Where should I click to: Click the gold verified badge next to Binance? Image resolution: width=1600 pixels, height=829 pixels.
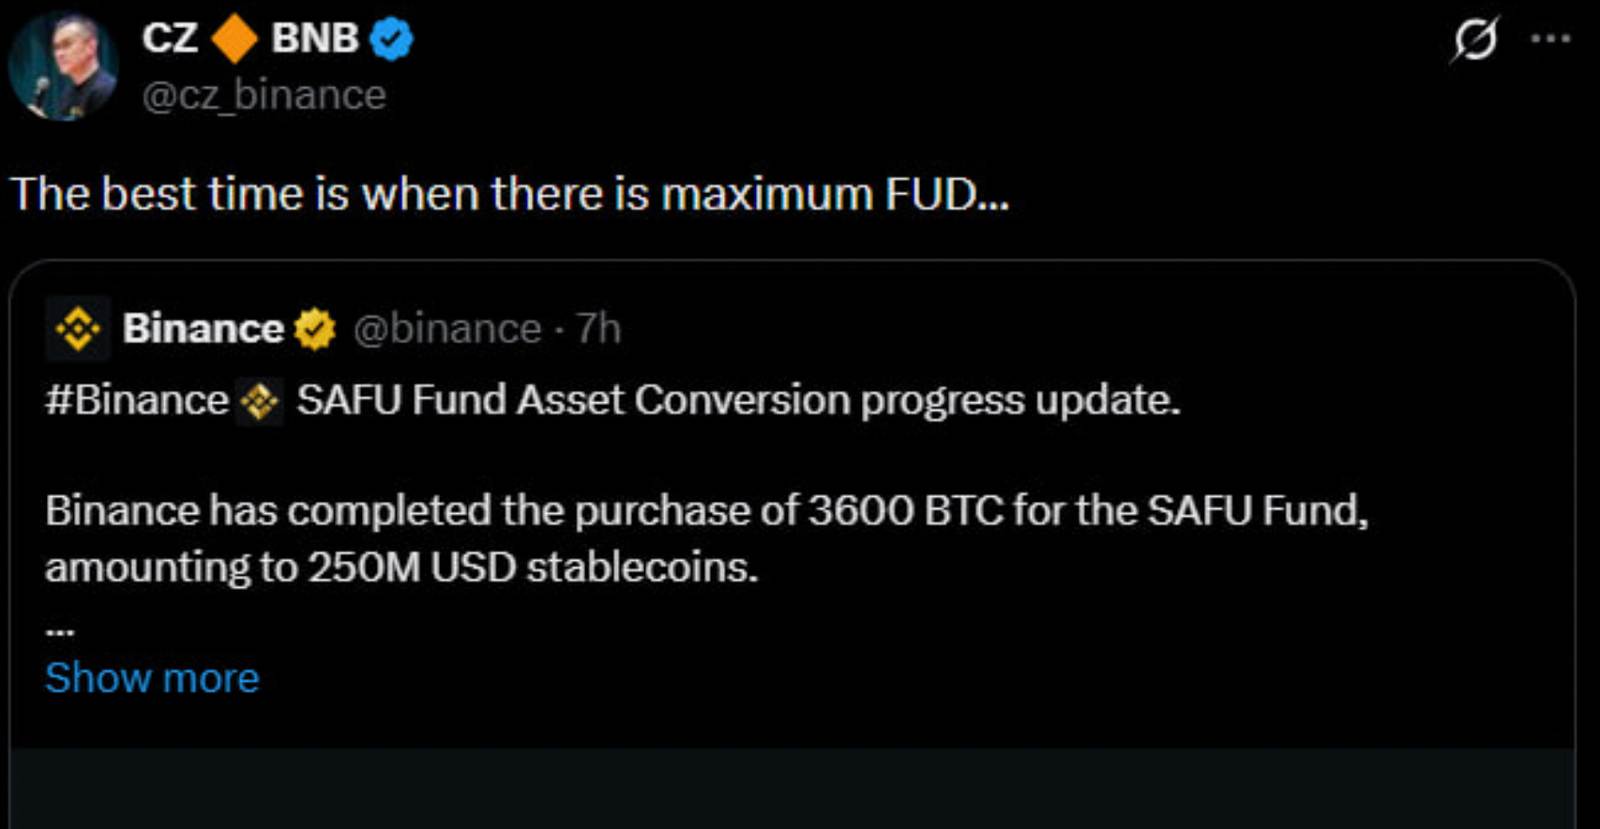tap(314, 329)
